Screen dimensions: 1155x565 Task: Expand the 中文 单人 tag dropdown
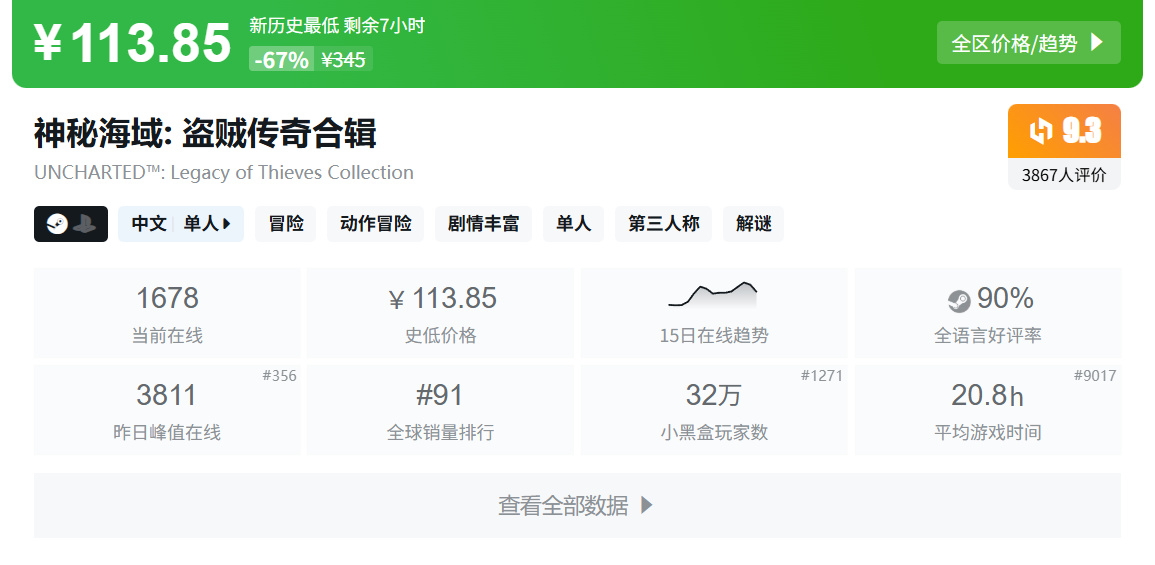180,224
